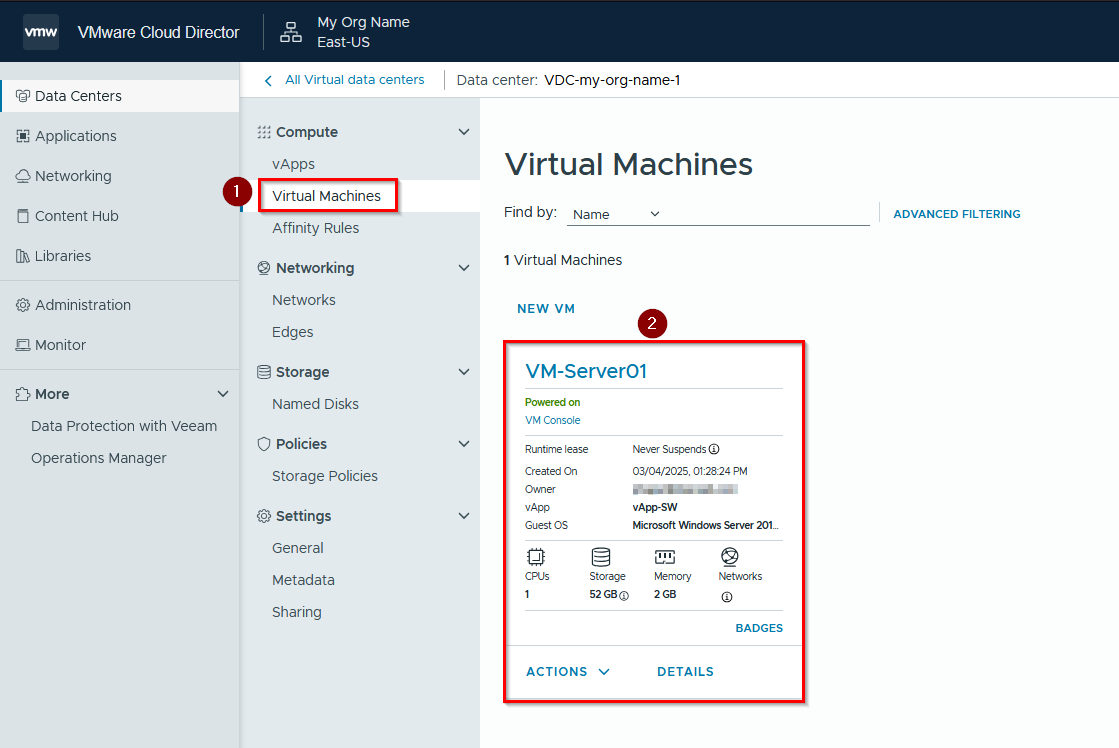Click the Applications icon in sidebar
Viewport: 1119px width, 748px height.
pyautogui.click(x=23, y=136)
